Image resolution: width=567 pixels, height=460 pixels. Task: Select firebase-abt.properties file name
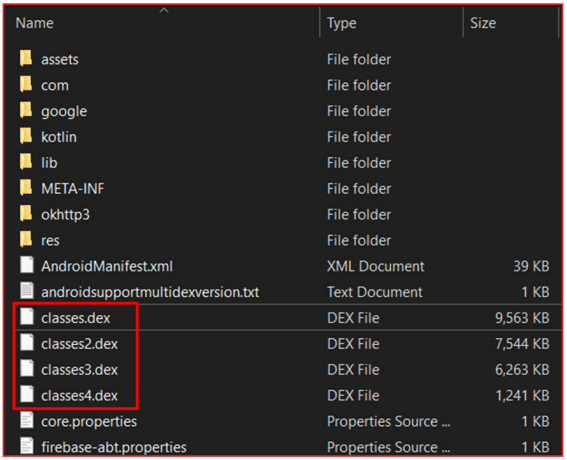[x=114, y=447]
